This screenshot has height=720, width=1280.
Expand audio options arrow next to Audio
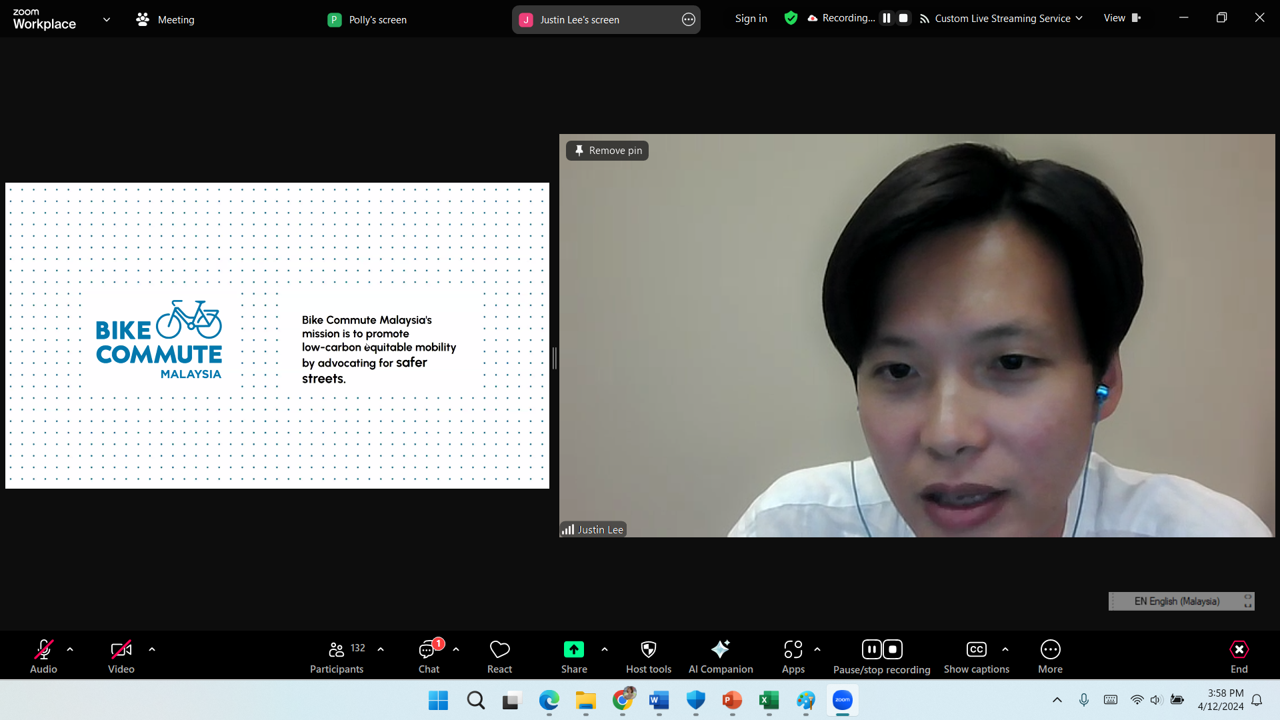(70, 650)
